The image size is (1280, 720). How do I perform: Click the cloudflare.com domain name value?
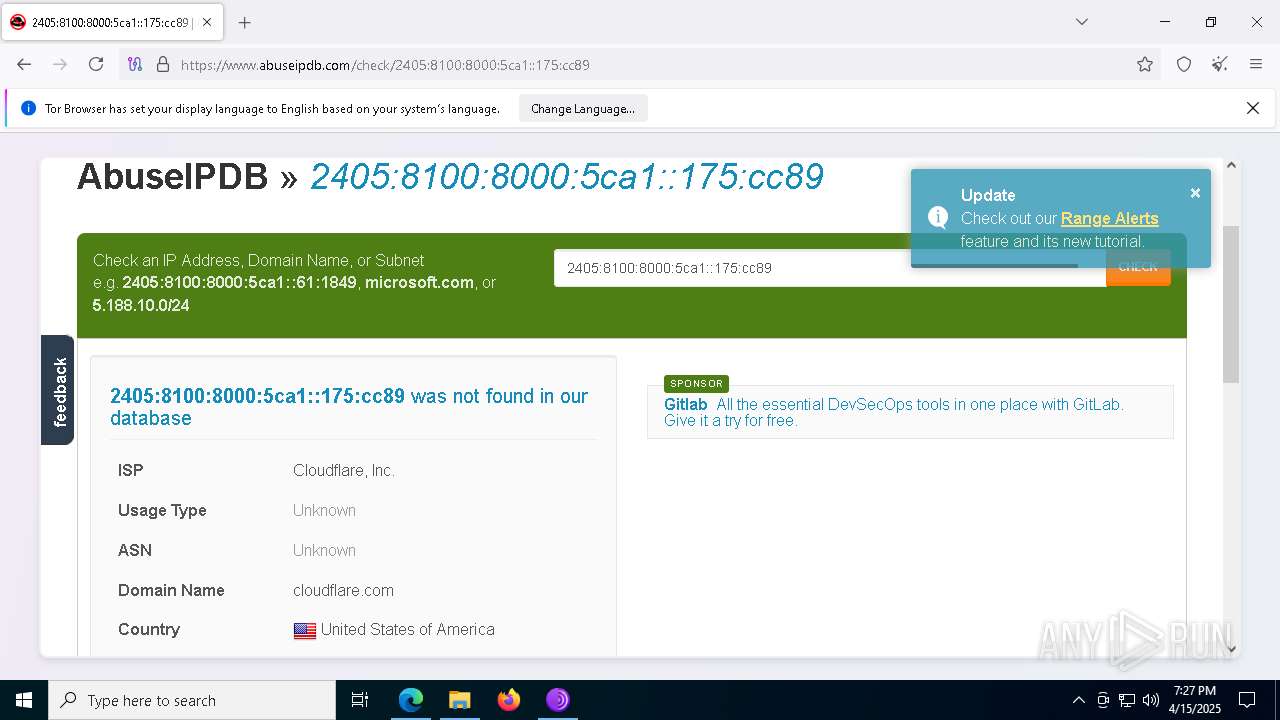(343, 590)
